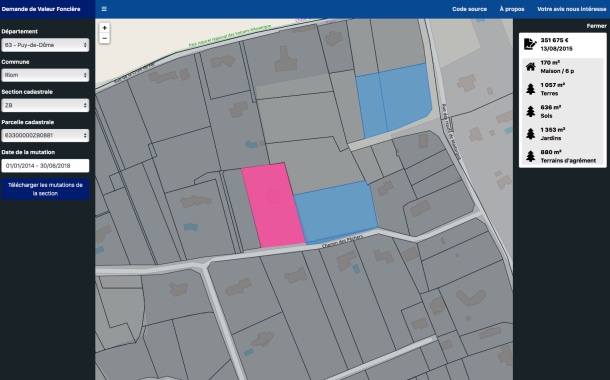Zoom in with the plus button

point(104,28)
